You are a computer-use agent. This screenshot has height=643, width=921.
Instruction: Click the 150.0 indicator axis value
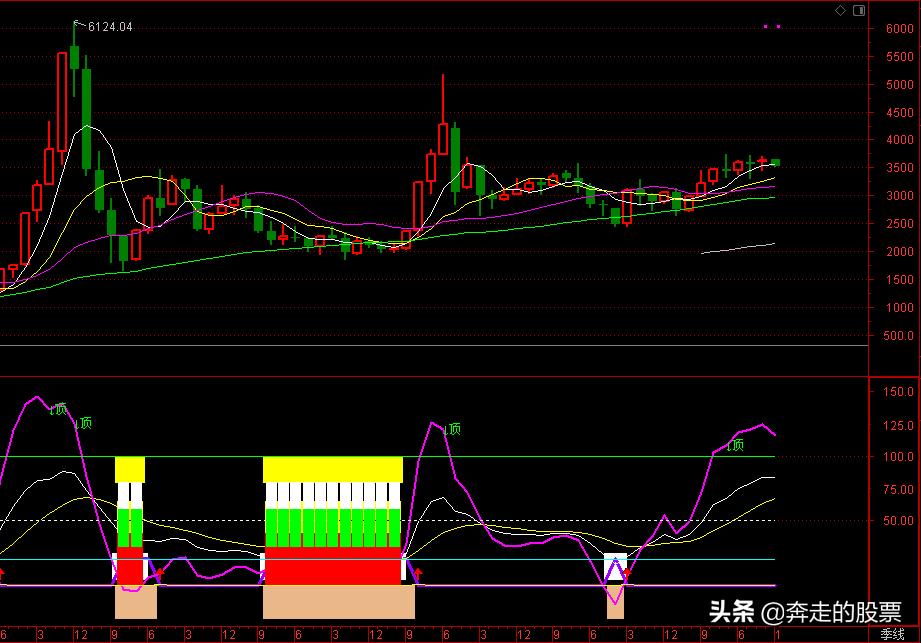[x=899, y=392]
